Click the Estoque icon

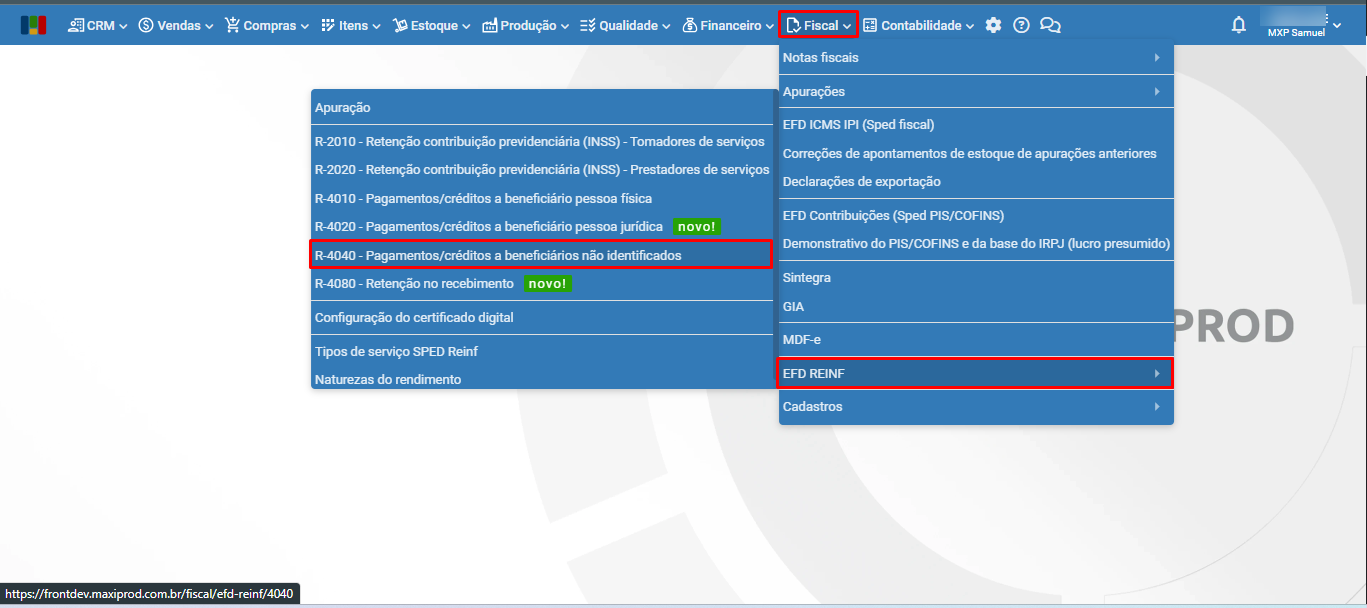pyautogui.click(x=400, y=25)
